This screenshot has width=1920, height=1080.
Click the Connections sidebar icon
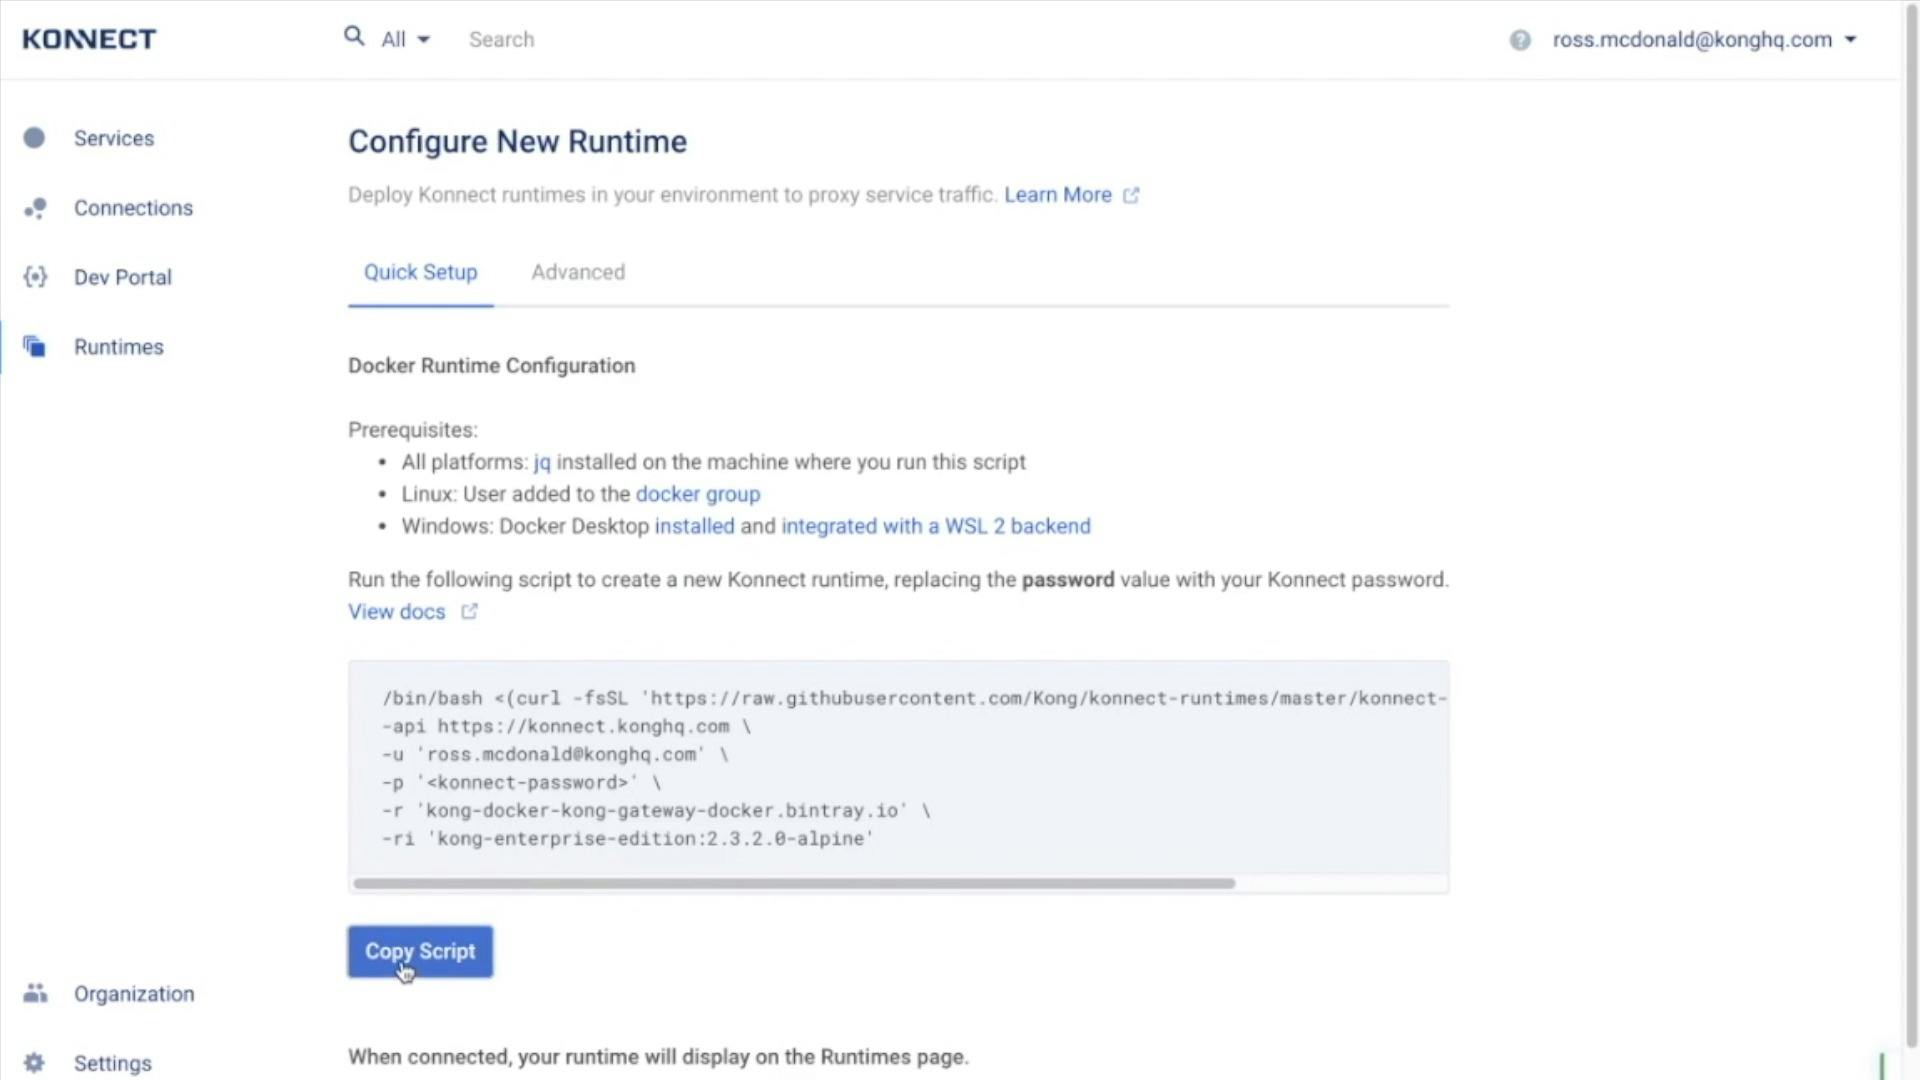pyautogui.click(x=35, y=208)
